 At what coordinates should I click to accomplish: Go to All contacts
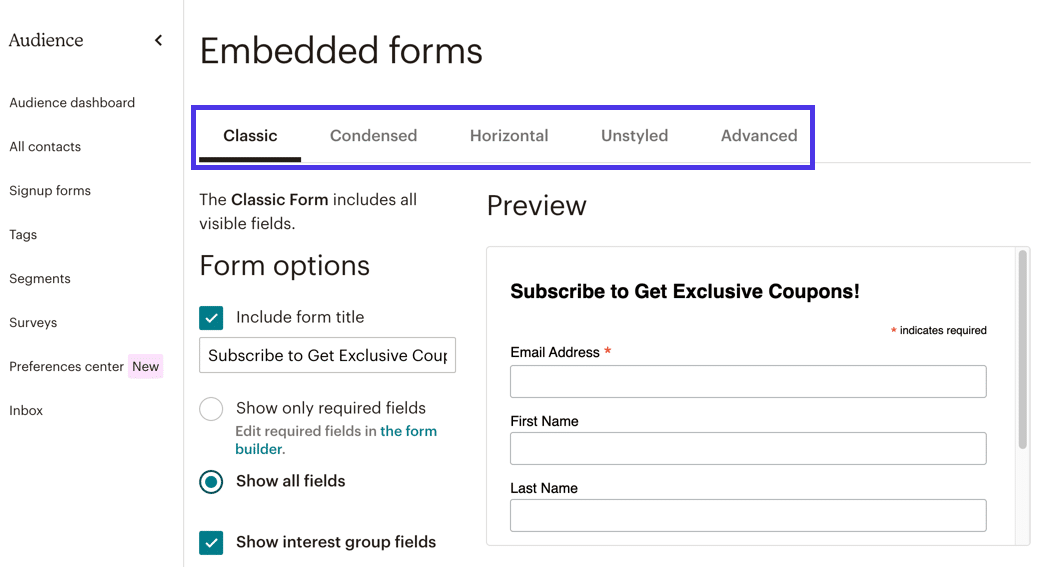(x=45, y=147)
